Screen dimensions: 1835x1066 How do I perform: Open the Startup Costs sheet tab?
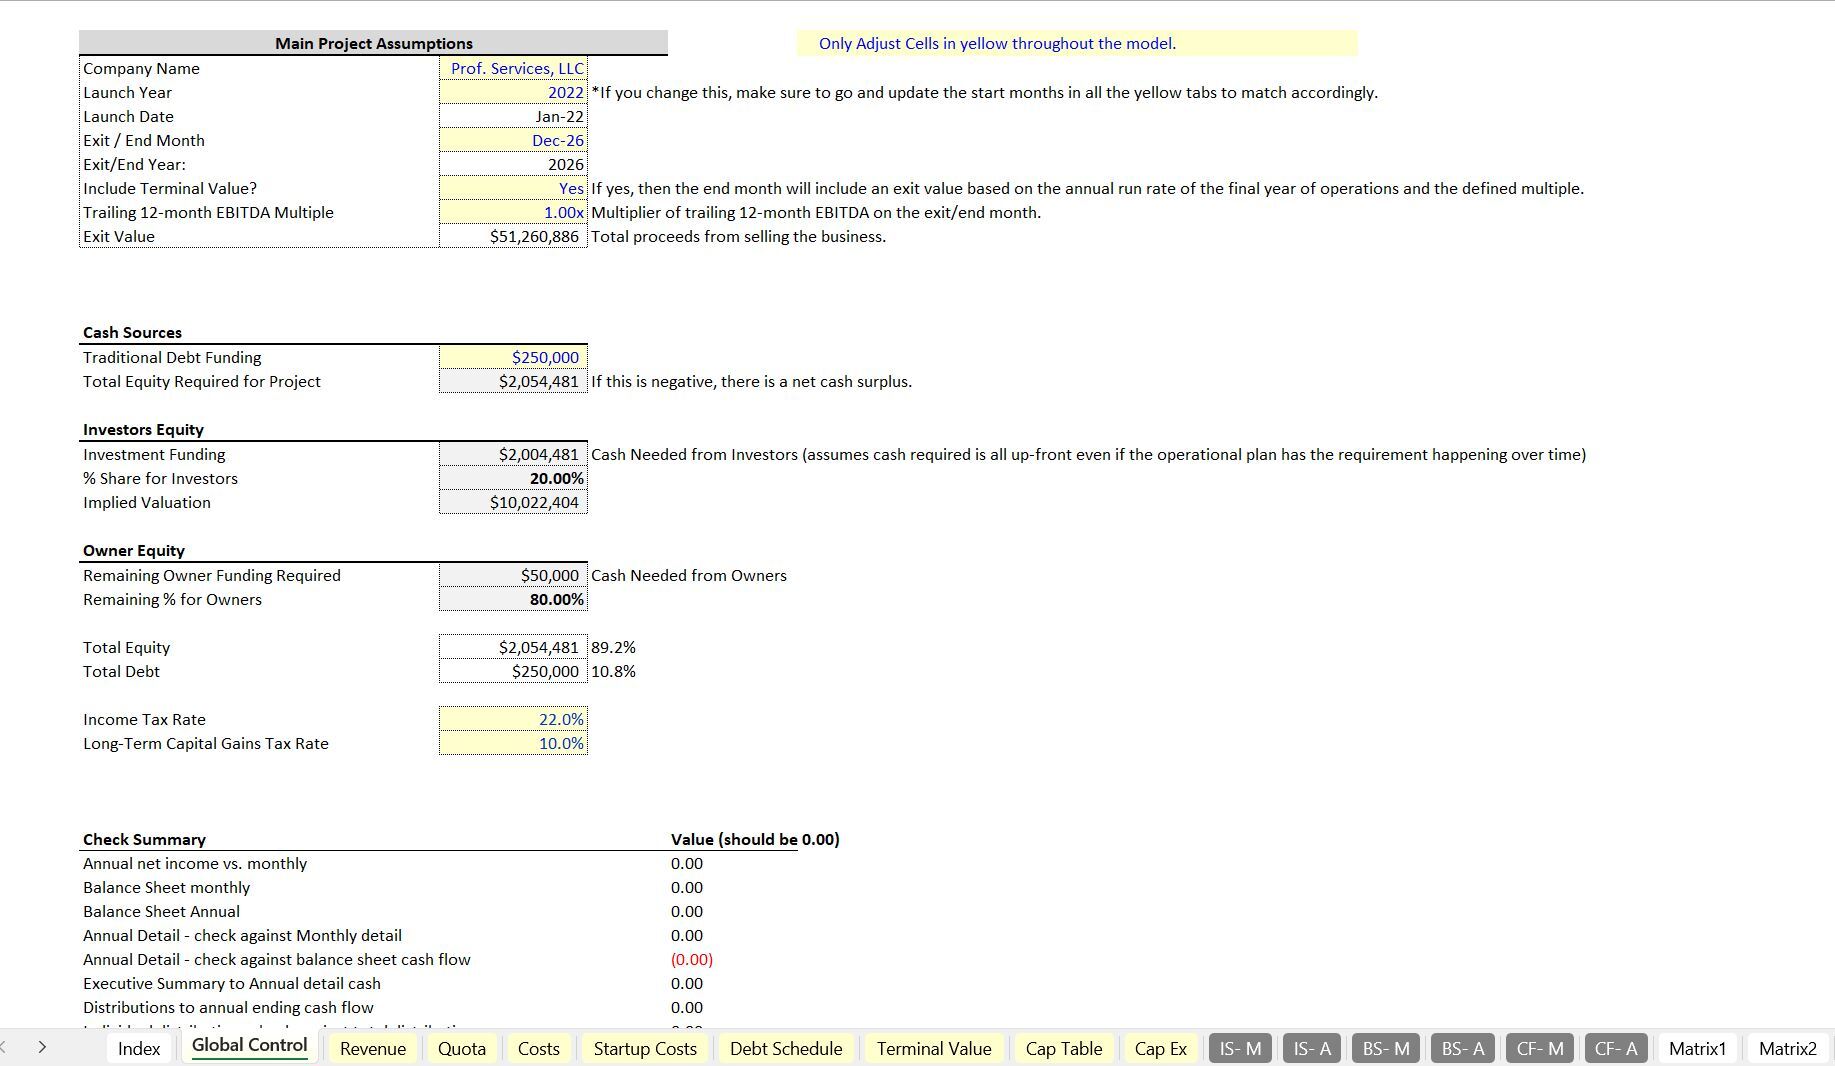645,1048
